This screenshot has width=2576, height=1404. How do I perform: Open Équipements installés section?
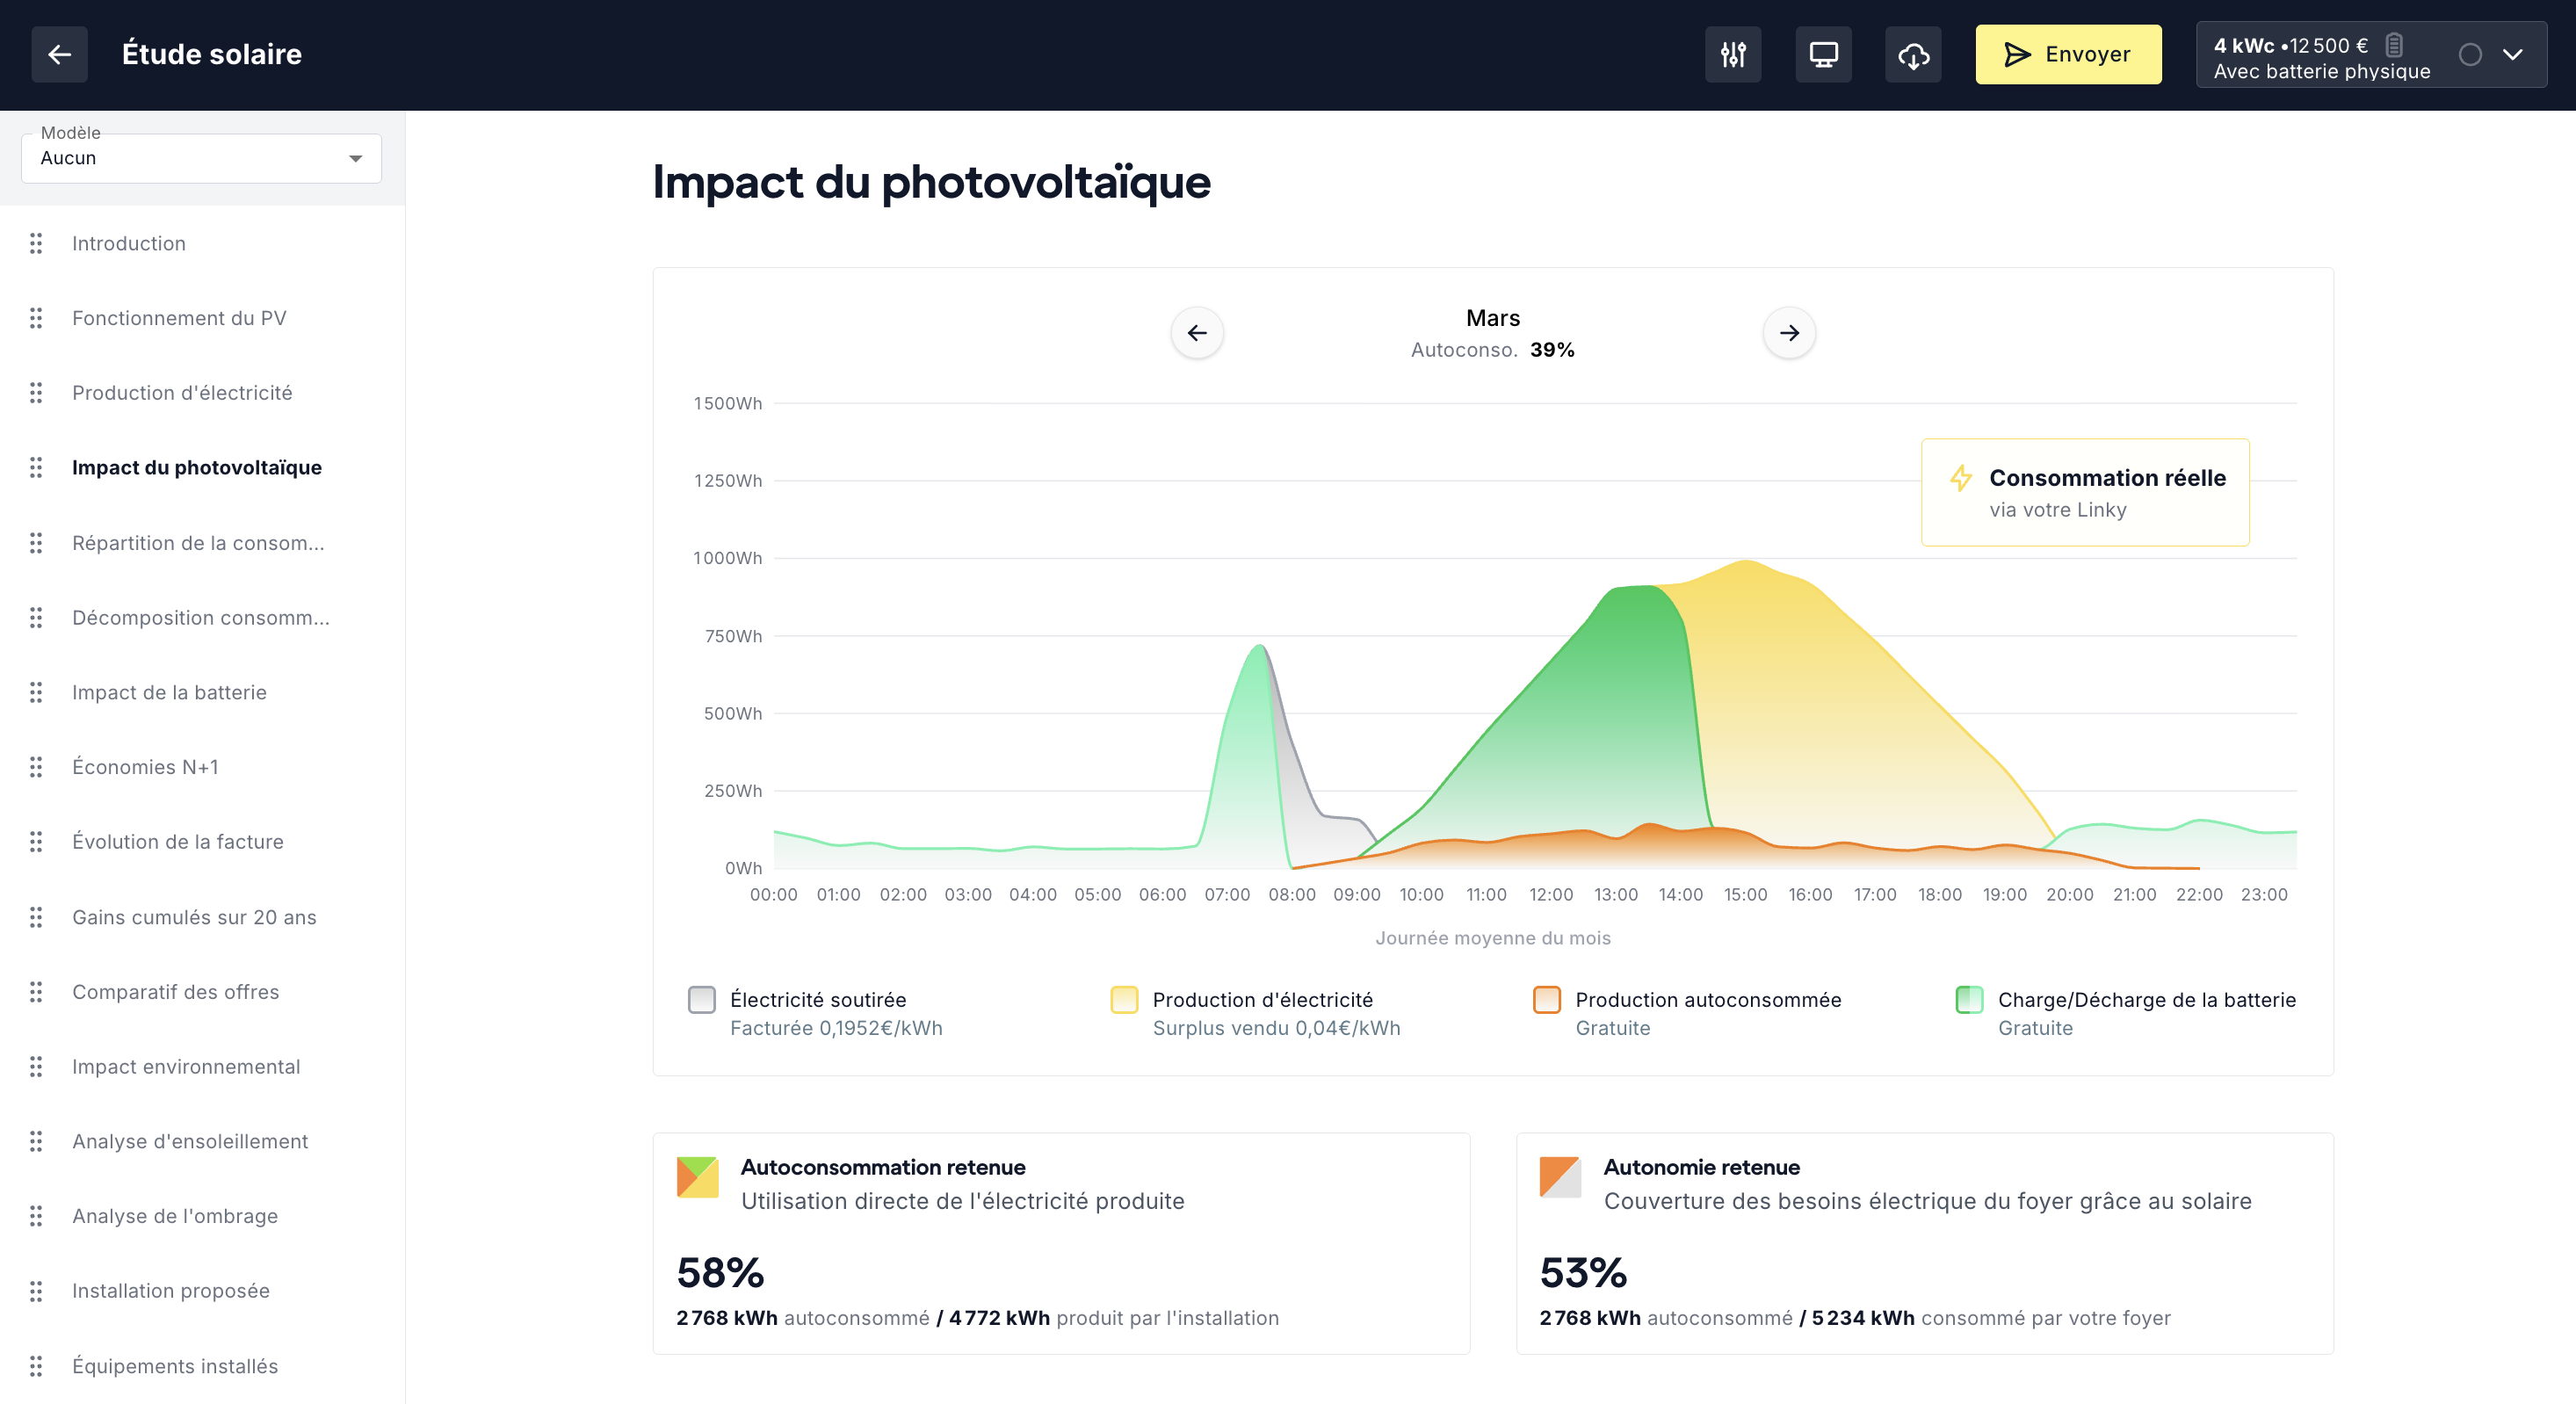point(175,1366)
